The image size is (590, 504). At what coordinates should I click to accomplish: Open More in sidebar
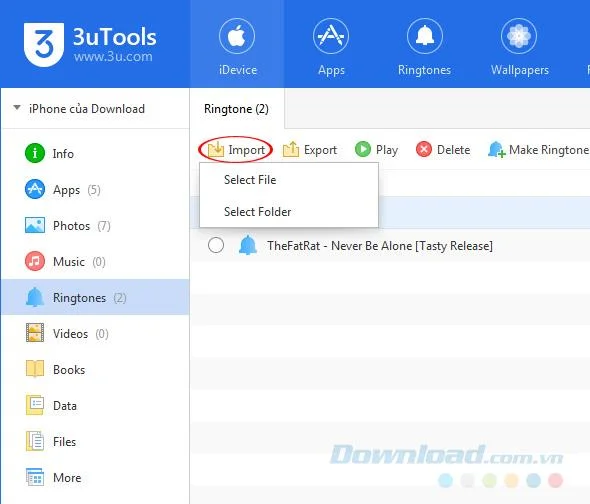[95, 477]
